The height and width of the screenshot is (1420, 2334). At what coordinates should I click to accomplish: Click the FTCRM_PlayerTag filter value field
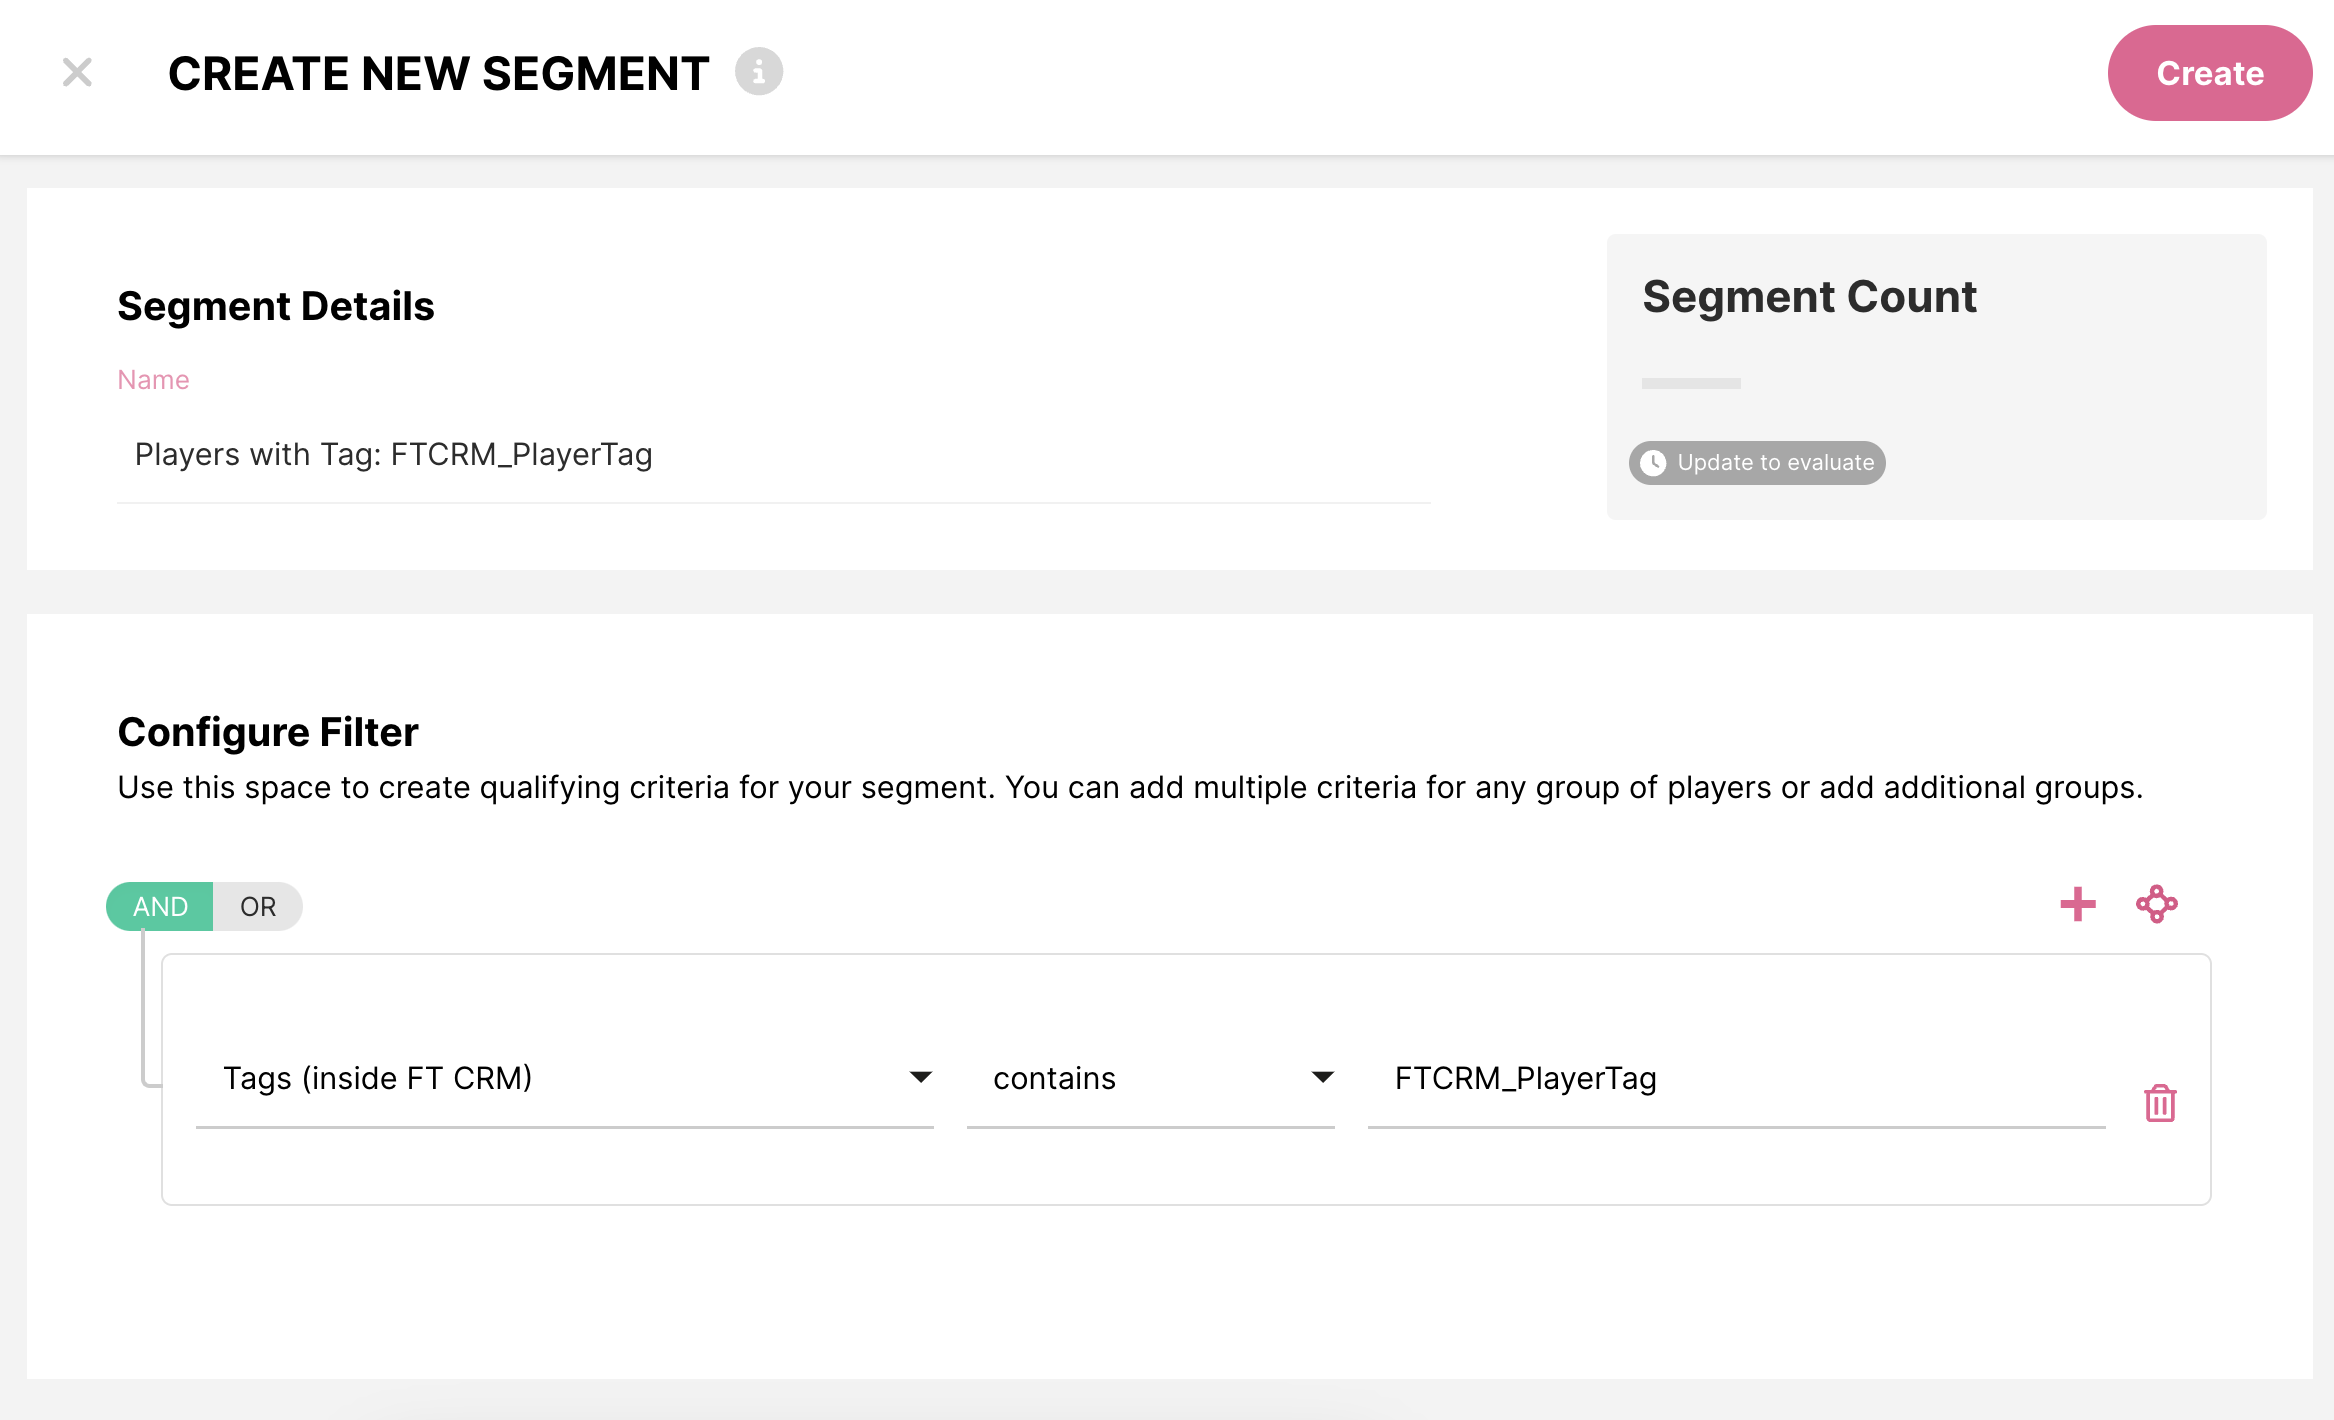click(x=1735, y=1079)
